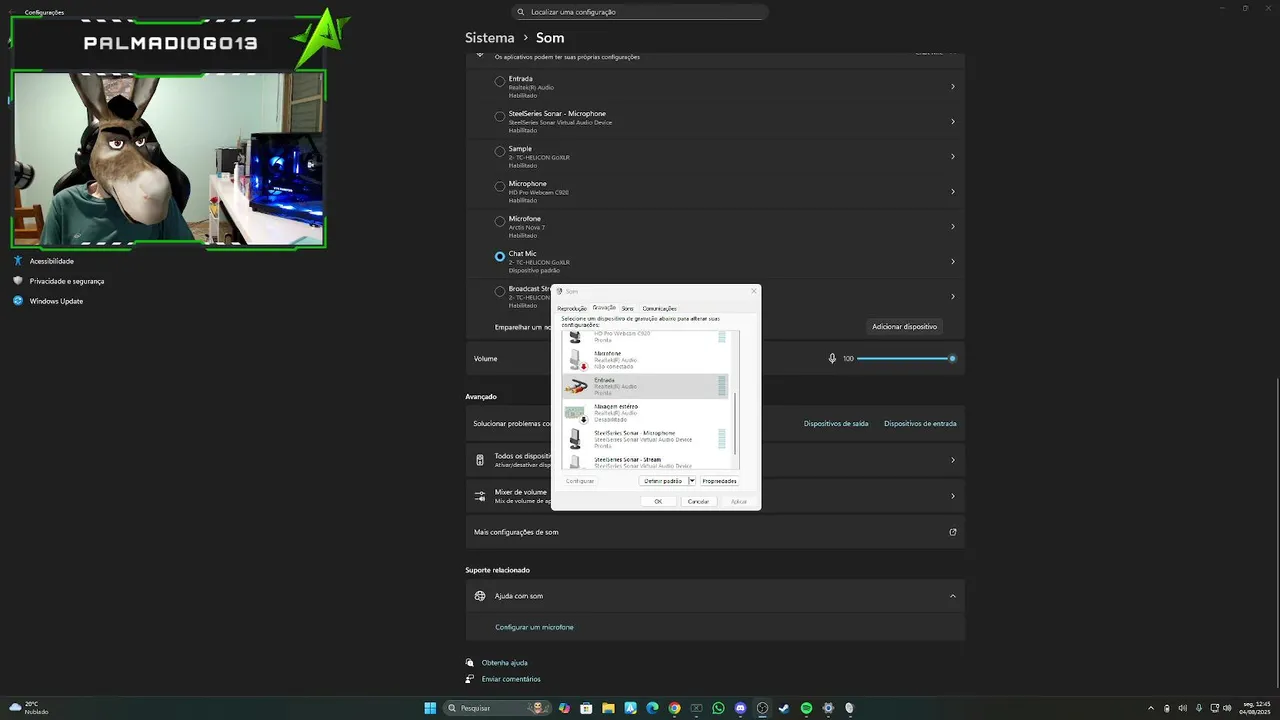1280x720 pixels.
Task: Open Copilot from the taskbar
Action: point(564,708)
